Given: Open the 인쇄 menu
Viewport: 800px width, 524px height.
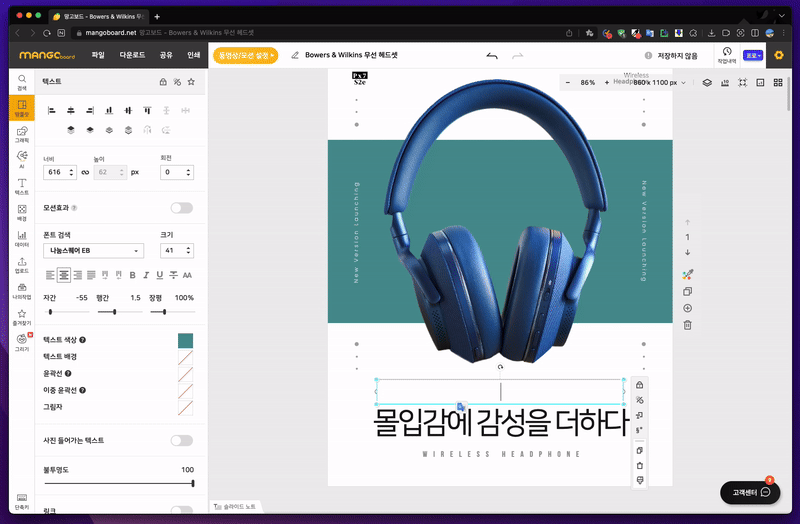Looking at the screenshot, I should [193, 55].
